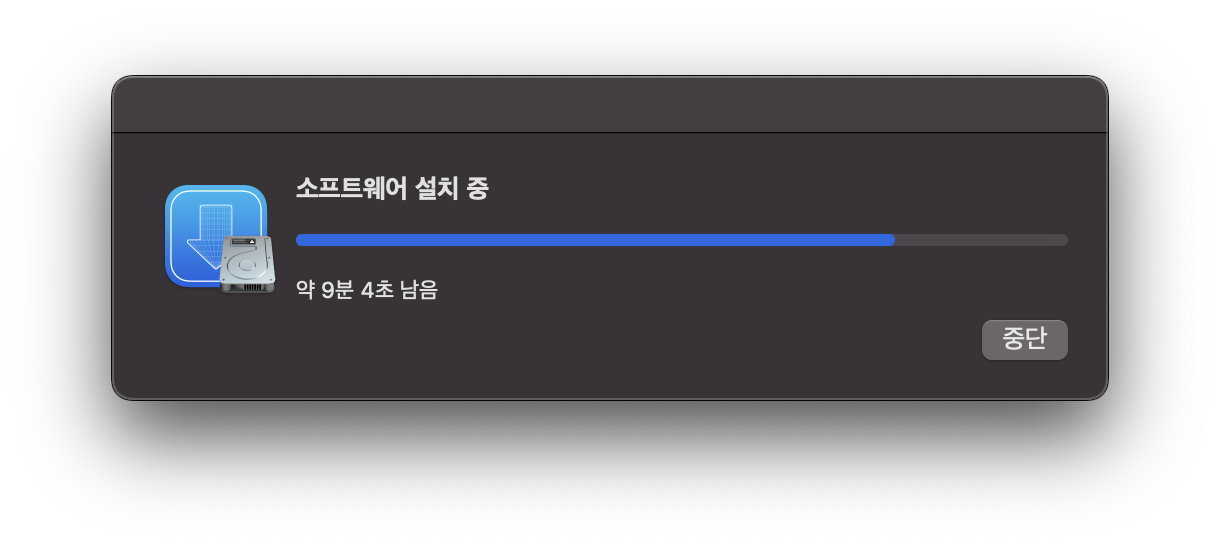Click the starting end of the progress bar
Image resolution: width=1220 pixels, height=548 pixels.
300,240
